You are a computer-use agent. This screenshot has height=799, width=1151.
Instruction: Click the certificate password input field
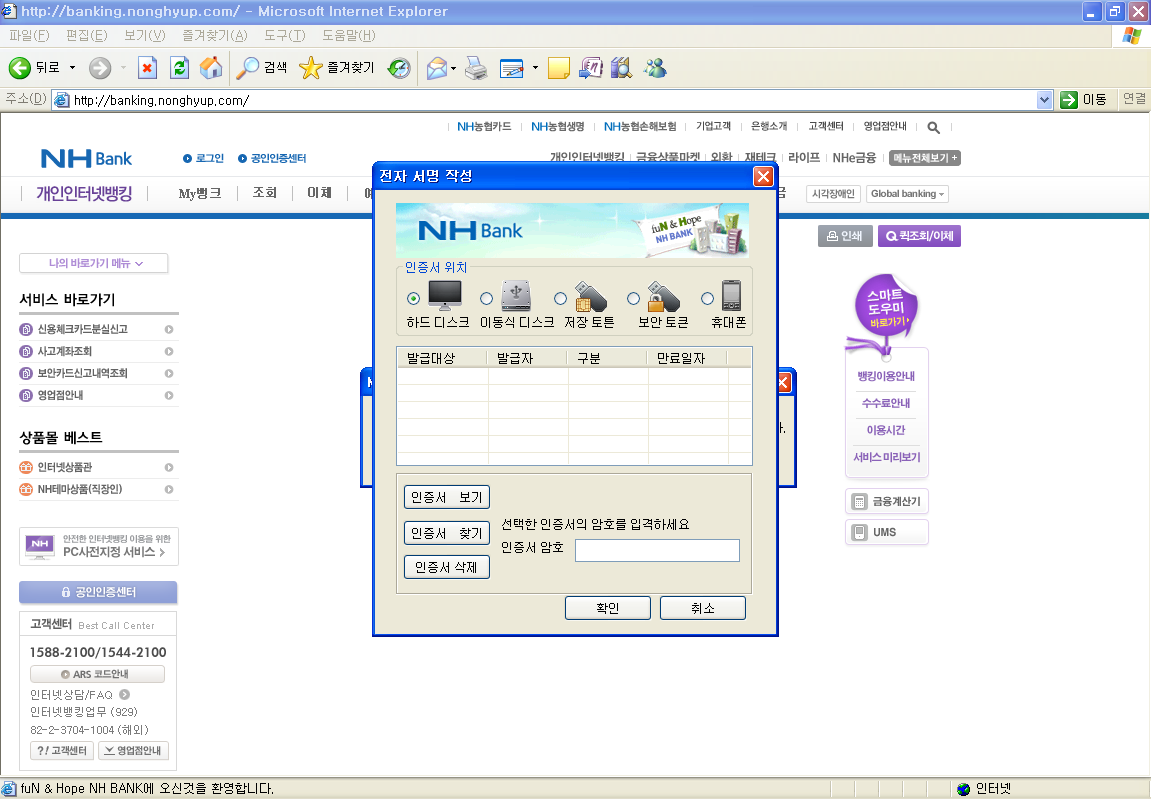point(657,550)
